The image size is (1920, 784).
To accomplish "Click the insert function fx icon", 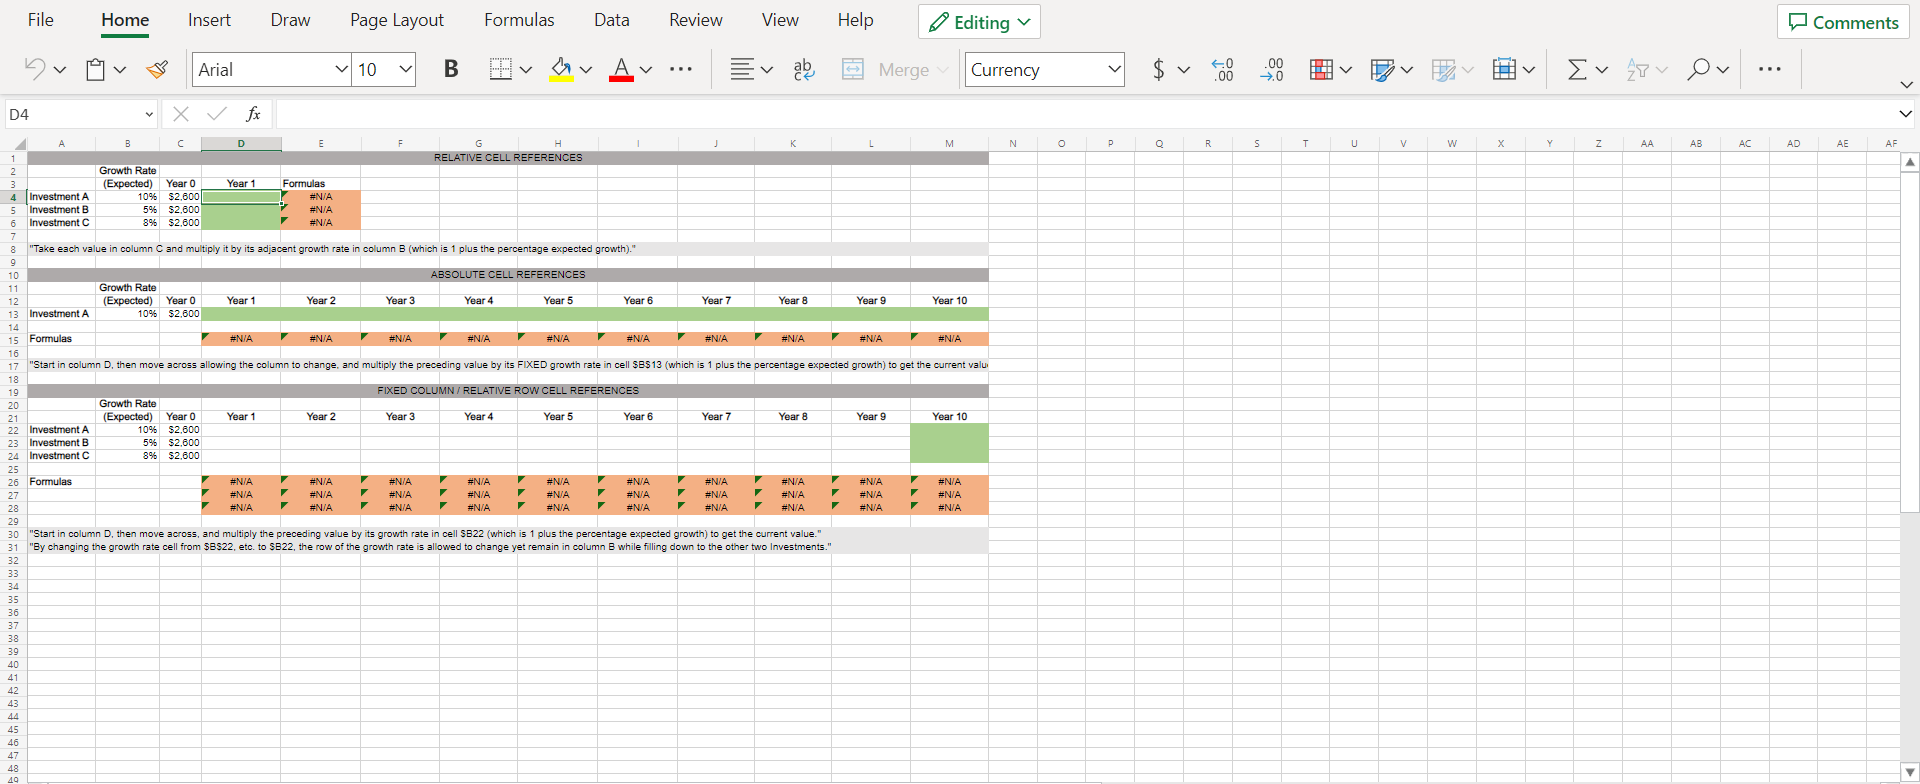I will pyautogui.click(x=253, y=114).
